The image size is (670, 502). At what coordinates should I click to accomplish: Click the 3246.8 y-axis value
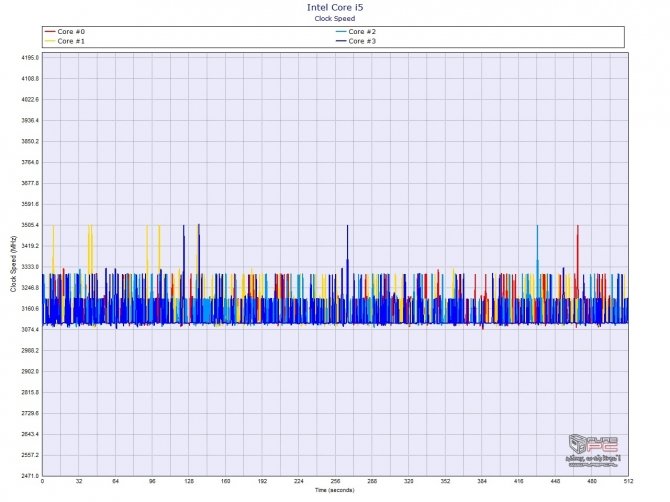tap(30, 288)
